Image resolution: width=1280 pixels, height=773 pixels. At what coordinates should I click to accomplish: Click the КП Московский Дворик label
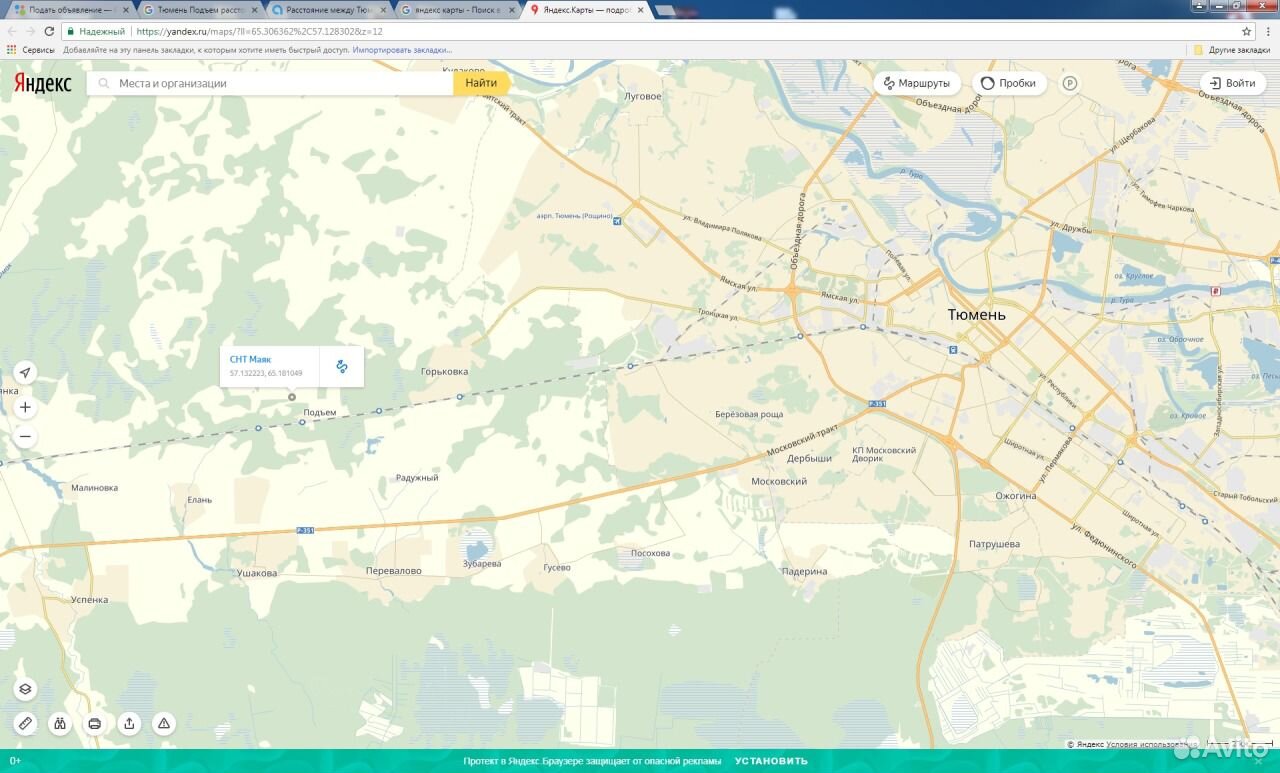tap(884, 454)
